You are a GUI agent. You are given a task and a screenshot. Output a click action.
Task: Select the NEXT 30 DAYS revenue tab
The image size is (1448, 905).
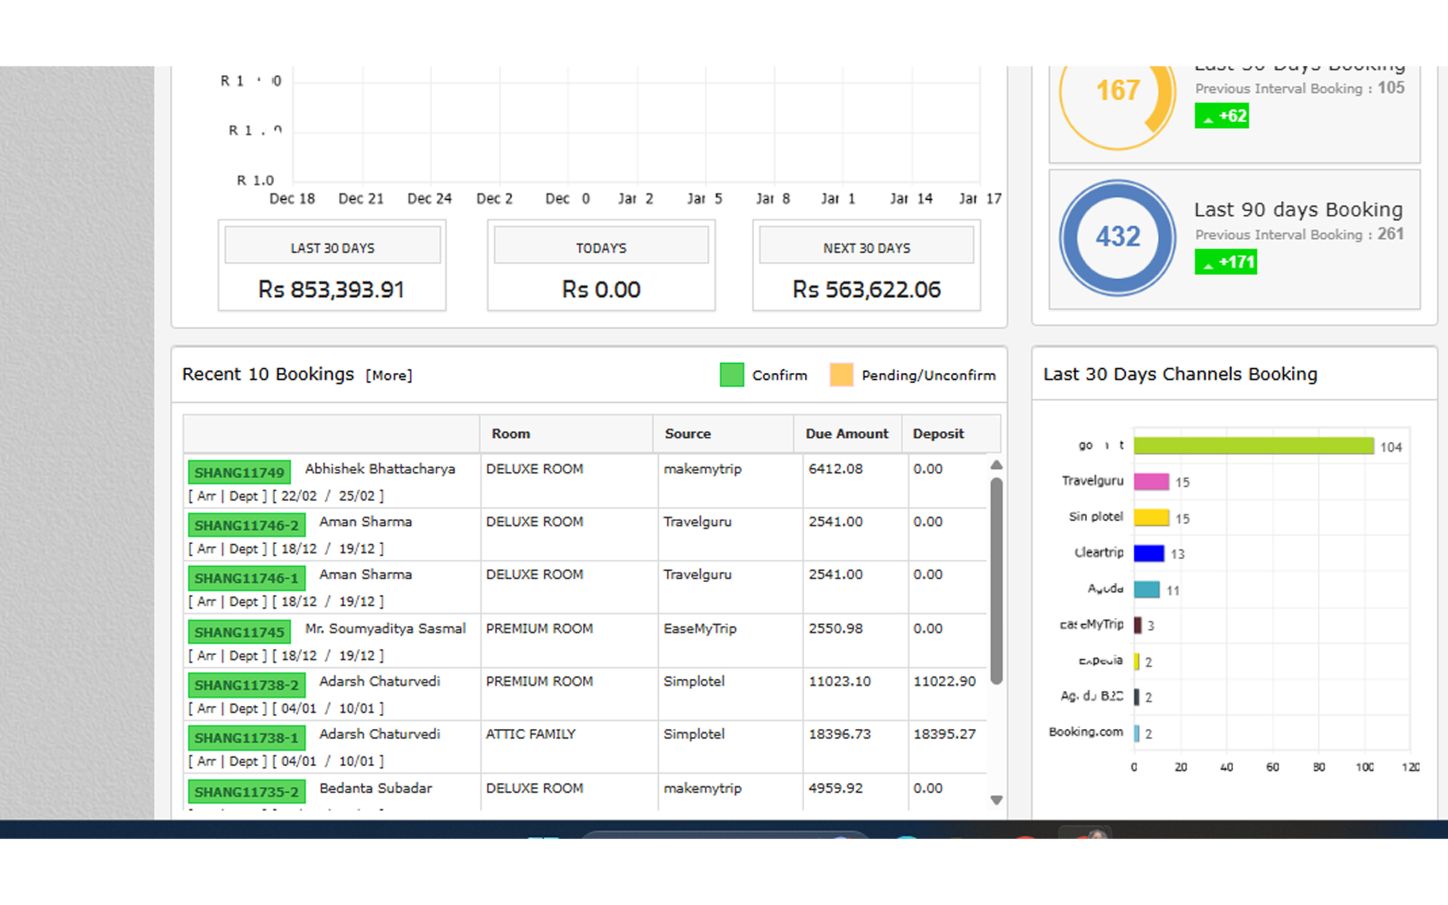pyautogui.click(x=866, y=247)
